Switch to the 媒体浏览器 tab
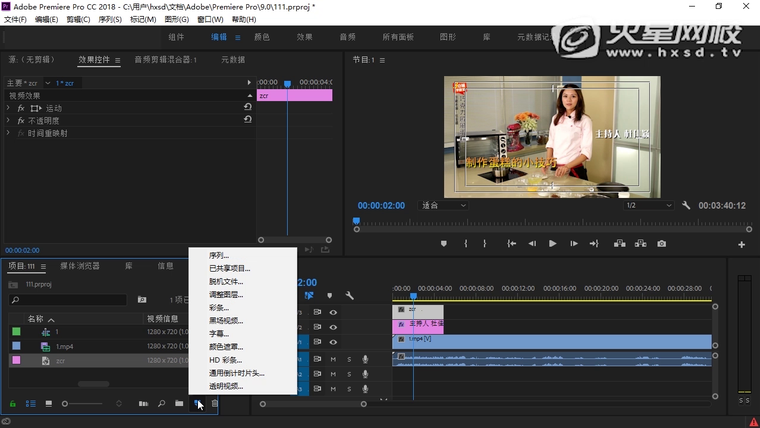This screenshot has width=760, height=428. [x=80, y=266]
